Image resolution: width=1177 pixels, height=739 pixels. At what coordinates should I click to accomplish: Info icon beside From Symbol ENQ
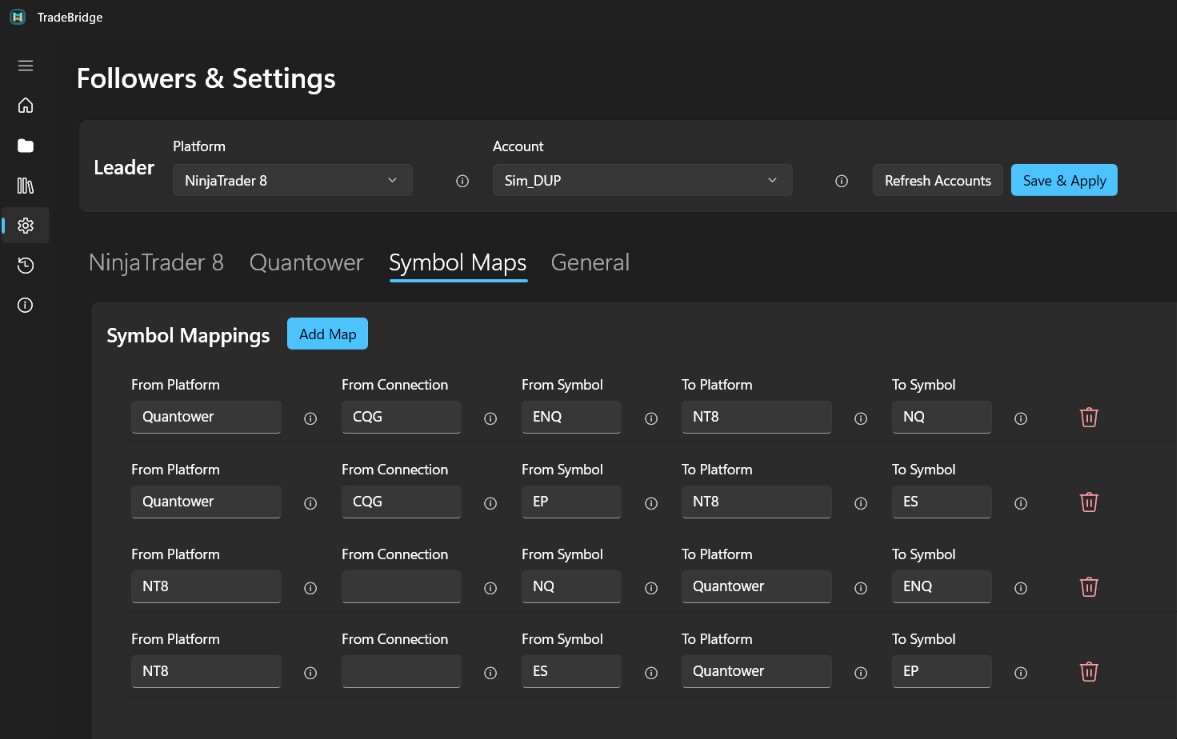(651, 419)
